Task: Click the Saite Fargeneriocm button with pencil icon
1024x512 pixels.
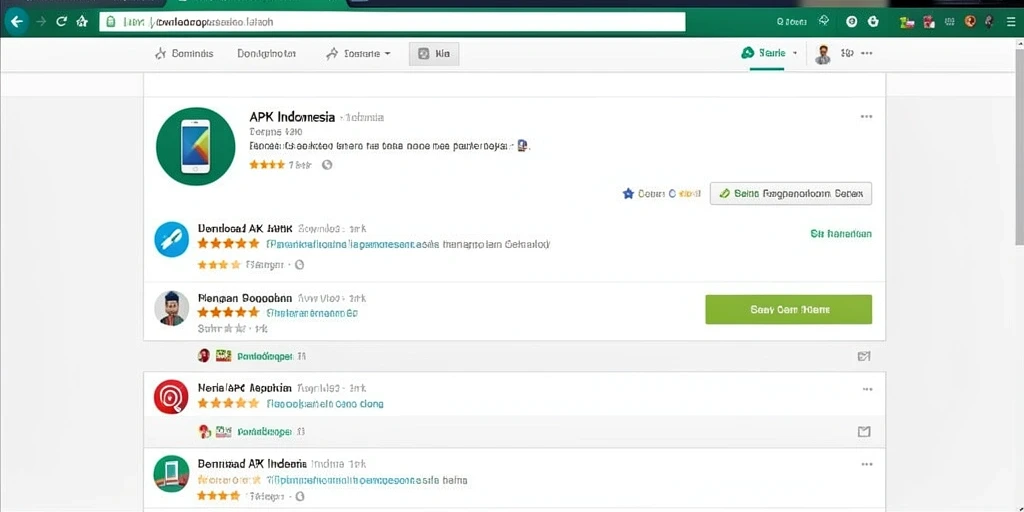Action: pos(791,193)
